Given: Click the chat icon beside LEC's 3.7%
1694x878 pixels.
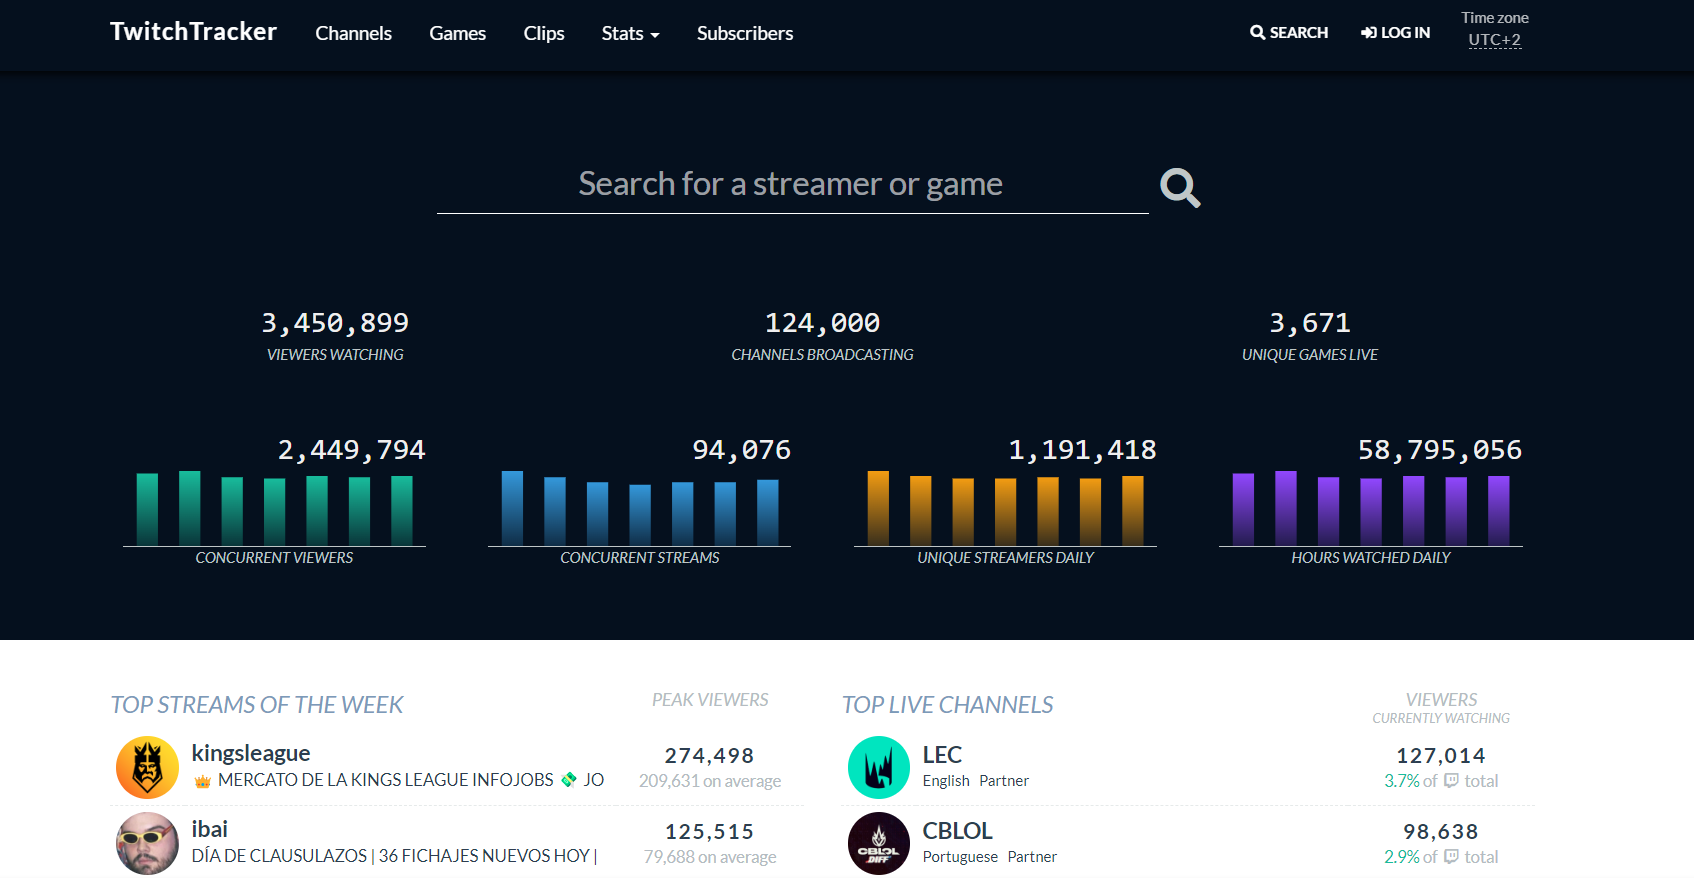Looking at the screenshot, I should 1451,781.
